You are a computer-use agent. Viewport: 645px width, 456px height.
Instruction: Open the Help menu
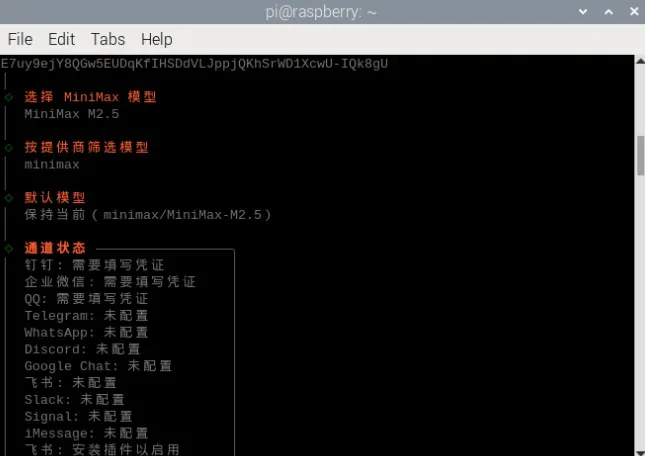coord(157,39)
